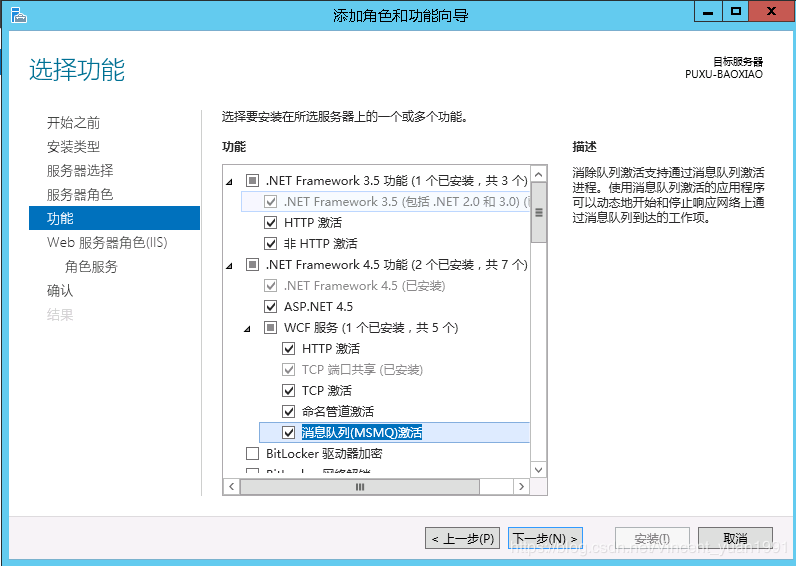Viewport: 796px width, 566px height.
Task: Toggle .NET Framework 4.5 功能 parent checkbox
Action: click(x=252, y=264)
